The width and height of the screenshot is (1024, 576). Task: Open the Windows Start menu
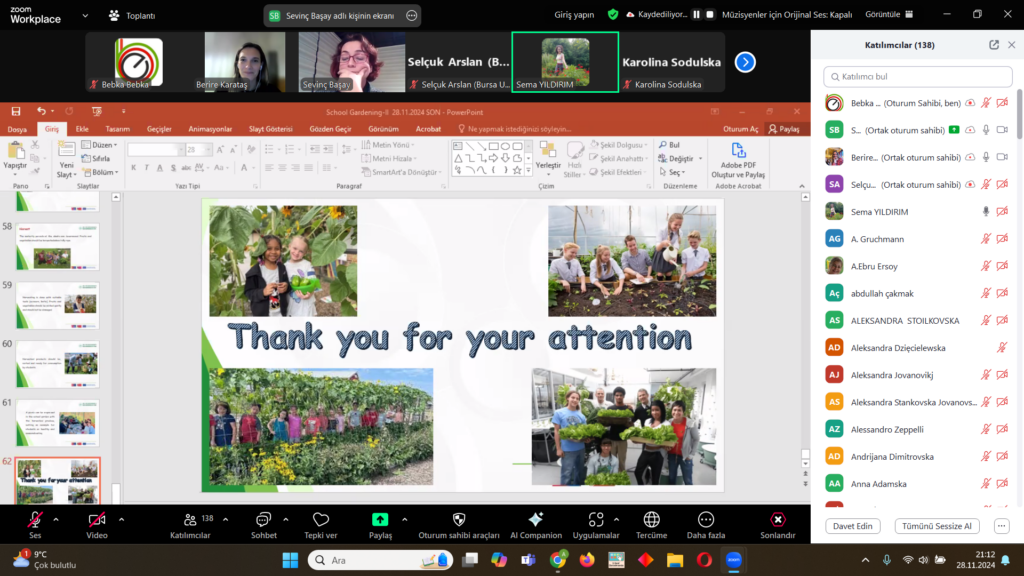coord(291,560)
